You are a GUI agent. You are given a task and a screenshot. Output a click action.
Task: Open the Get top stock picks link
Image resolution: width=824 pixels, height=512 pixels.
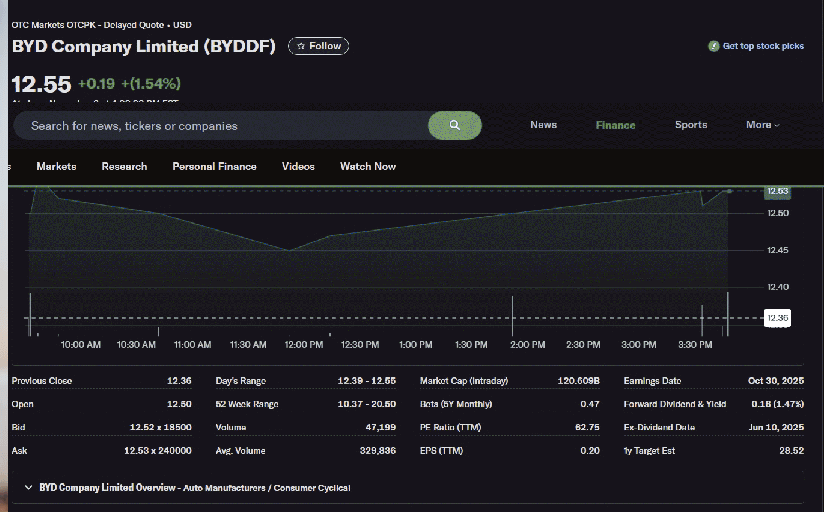pyautogui.click(x=763, y=46)
